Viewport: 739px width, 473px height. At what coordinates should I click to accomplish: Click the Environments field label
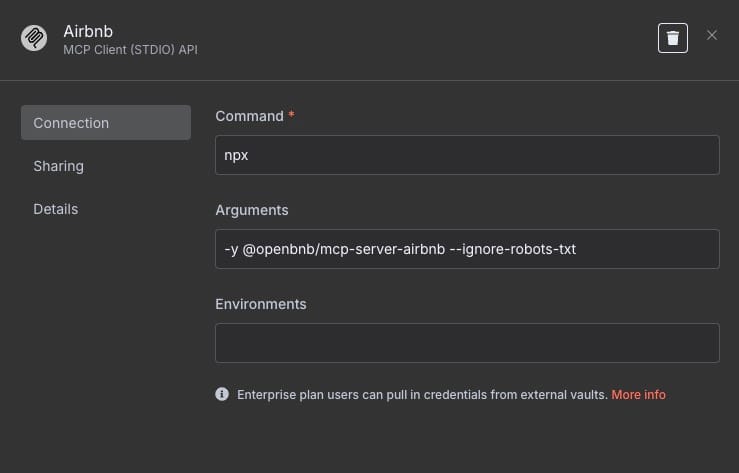(x=261, y=304)
